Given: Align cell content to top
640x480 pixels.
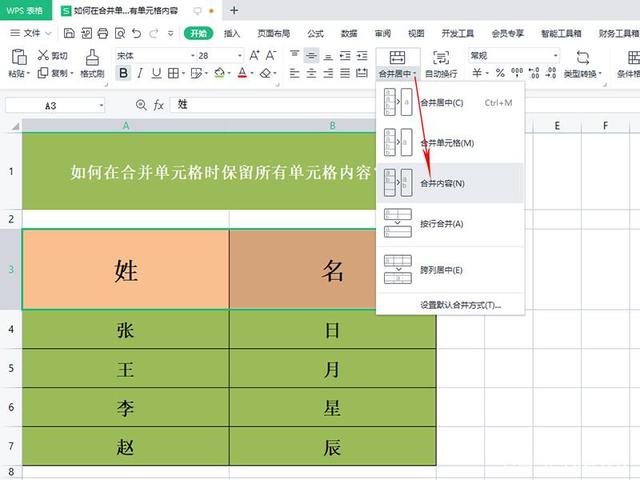Looking at the screenshot, I should click(x=294, y=55).
